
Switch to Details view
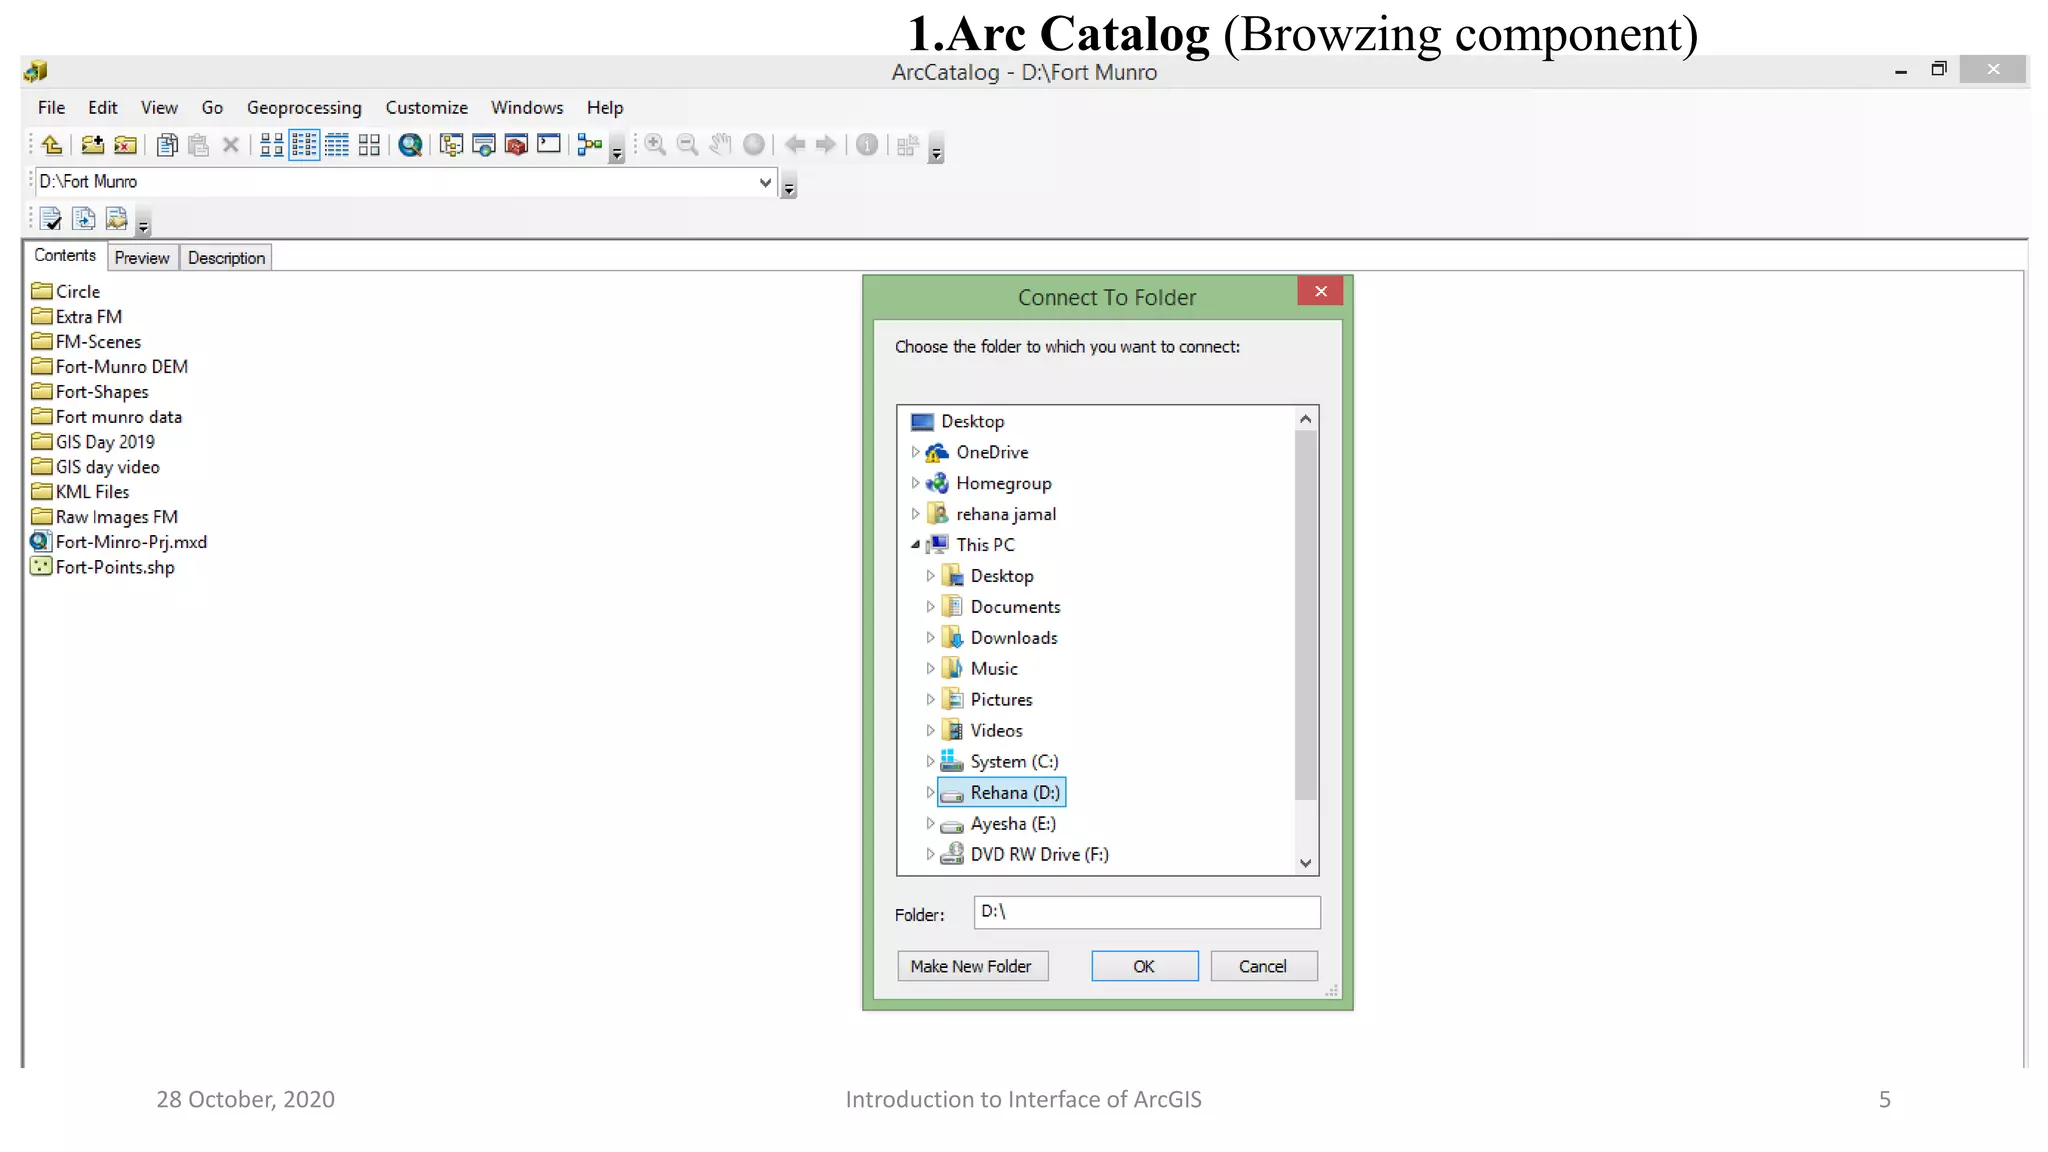(337, 145)
